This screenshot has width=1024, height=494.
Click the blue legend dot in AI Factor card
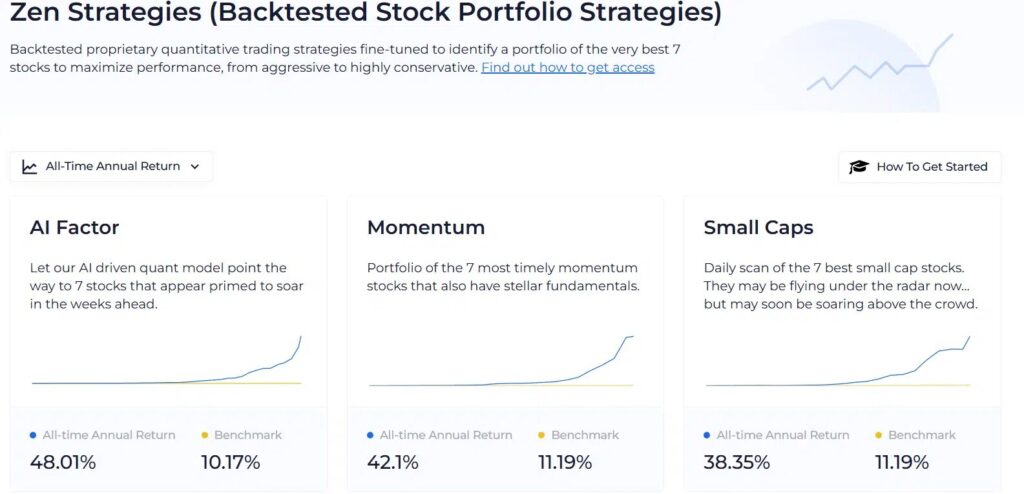pos(33,435)
